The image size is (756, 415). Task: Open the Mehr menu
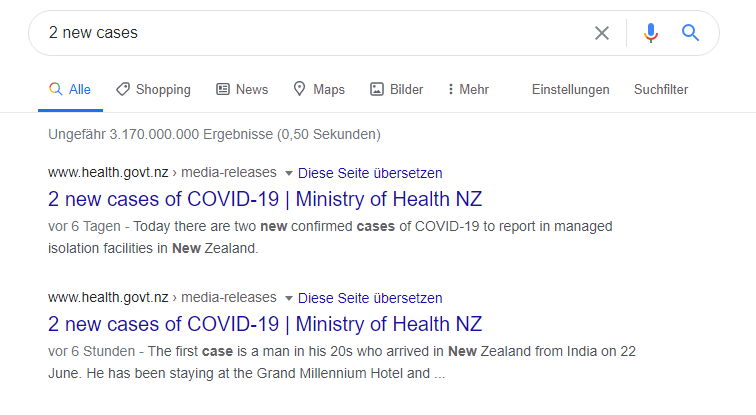(x=468, y=89)
